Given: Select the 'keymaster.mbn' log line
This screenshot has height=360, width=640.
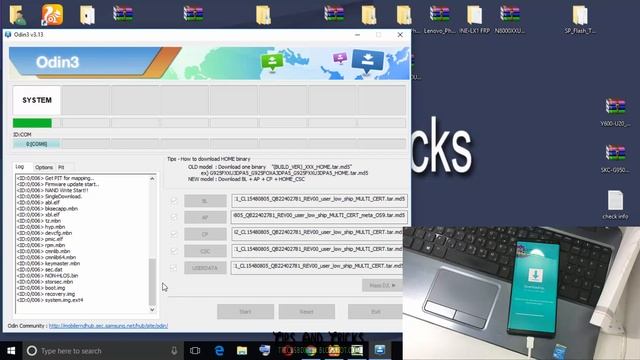Looking at the screenshot, I should [48, 263].
